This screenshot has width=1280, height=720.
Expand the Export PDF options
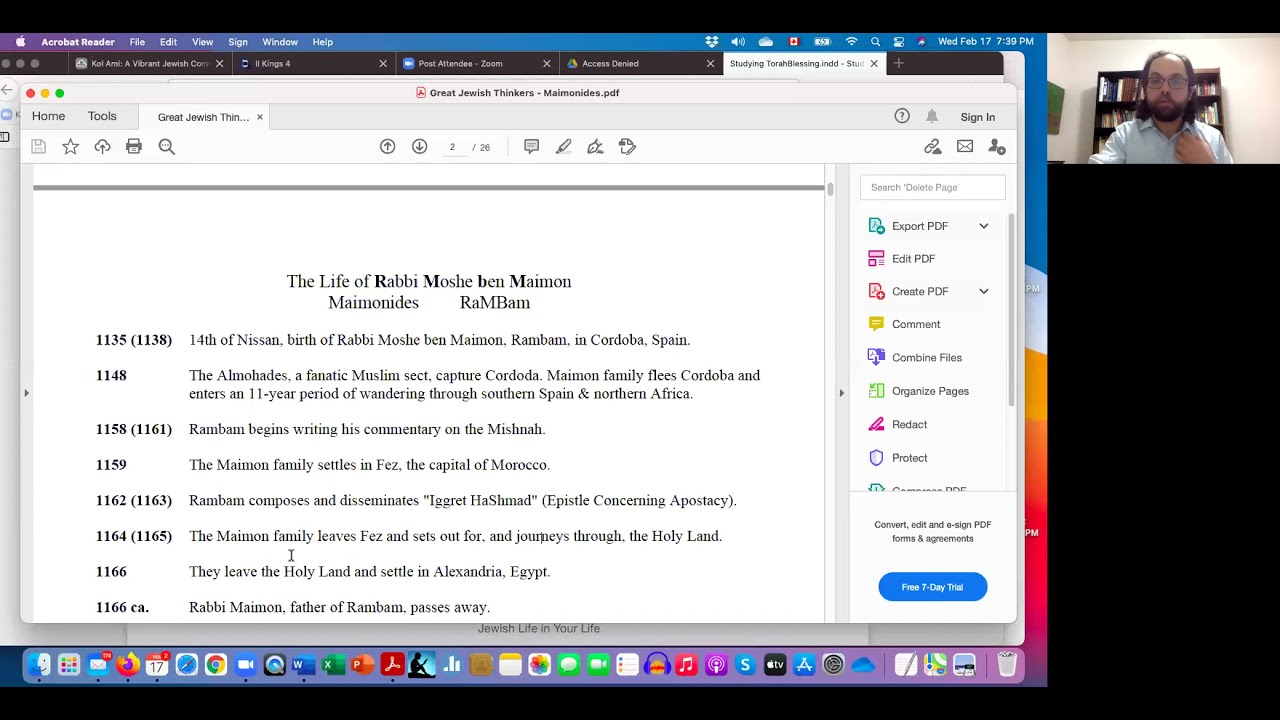984,226
